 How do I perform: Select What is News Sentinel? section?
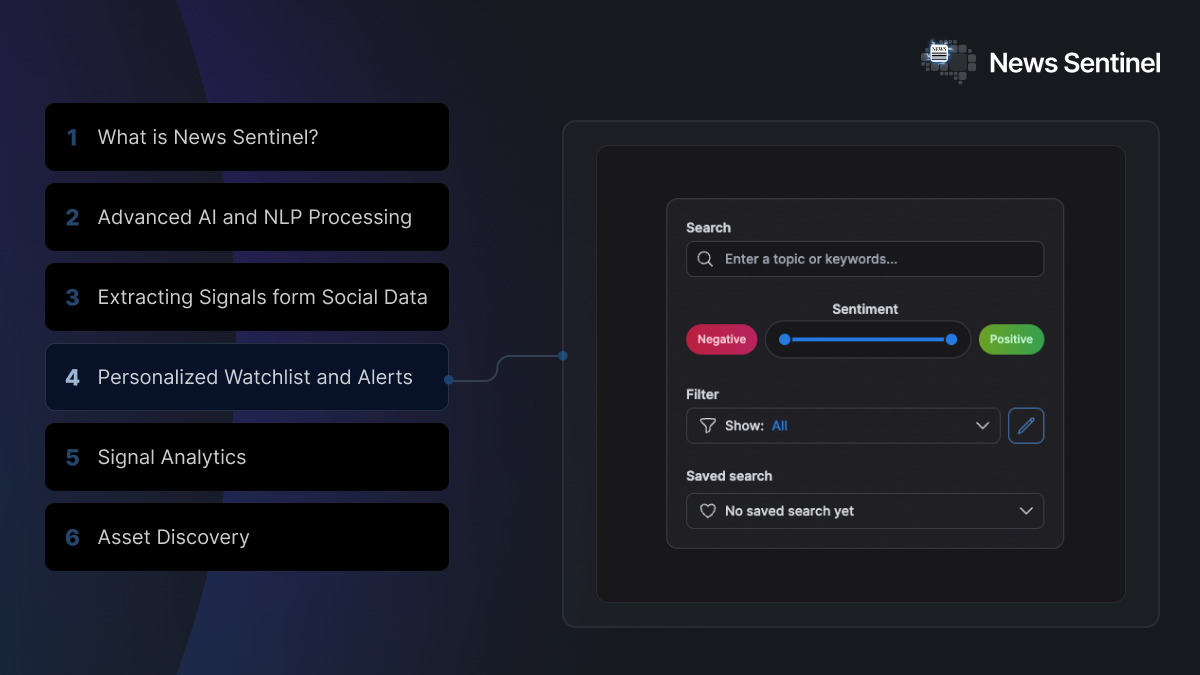[x=247, y=137]
